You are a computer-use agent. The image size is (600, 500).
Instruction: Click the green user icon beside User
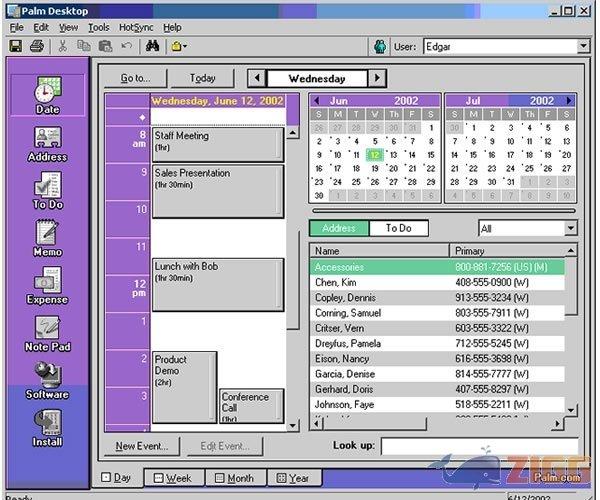click(x=380, y=47)
